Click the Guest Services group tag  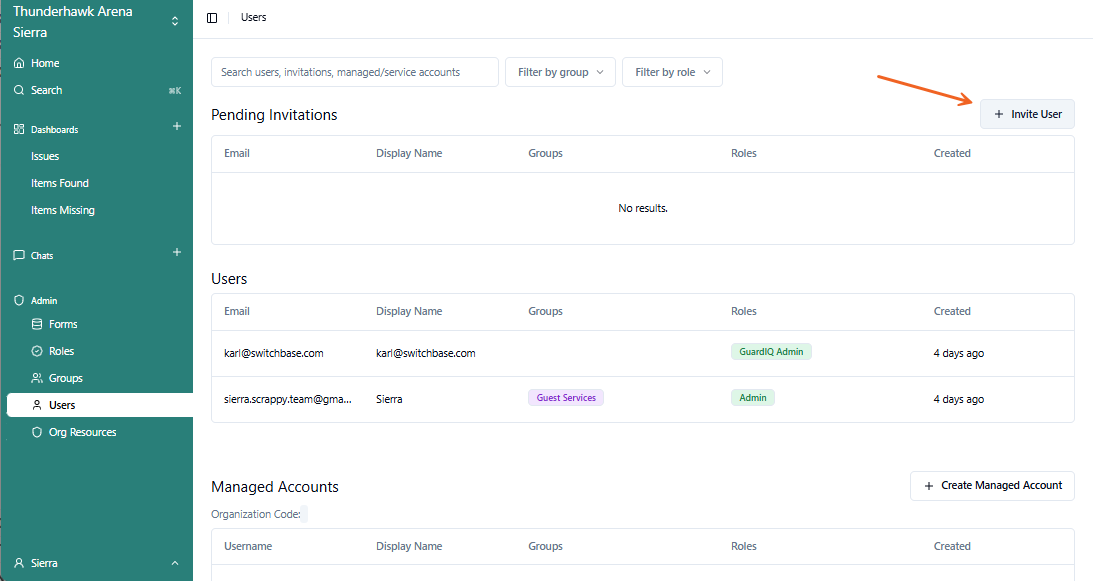[x=566, y=398]
